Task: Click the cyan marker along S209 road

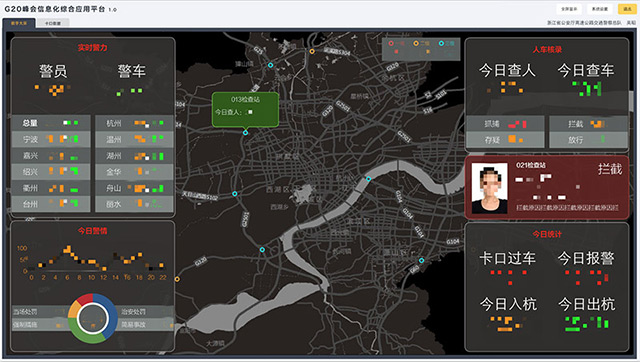Action: click(x=262, y=249)
